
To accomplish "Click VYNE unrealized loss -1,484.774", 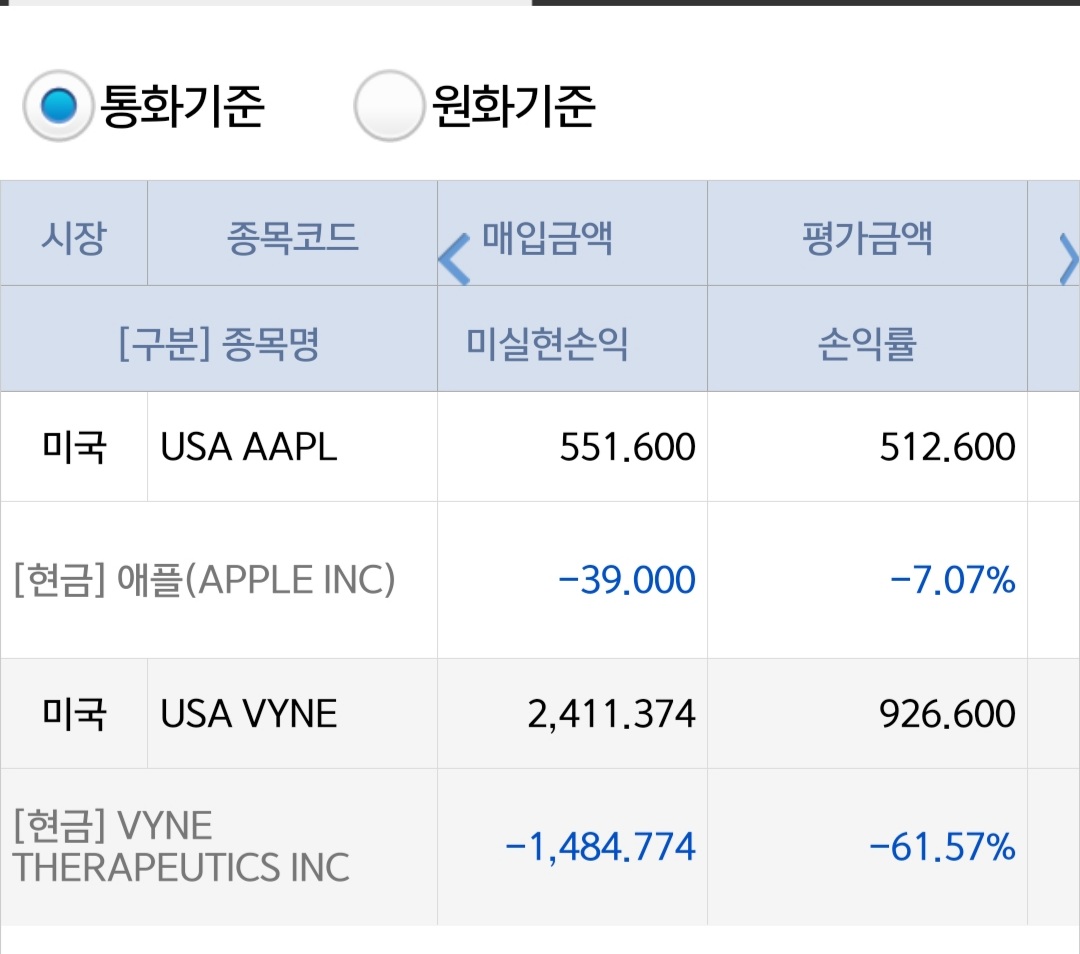I will [600, 847].
